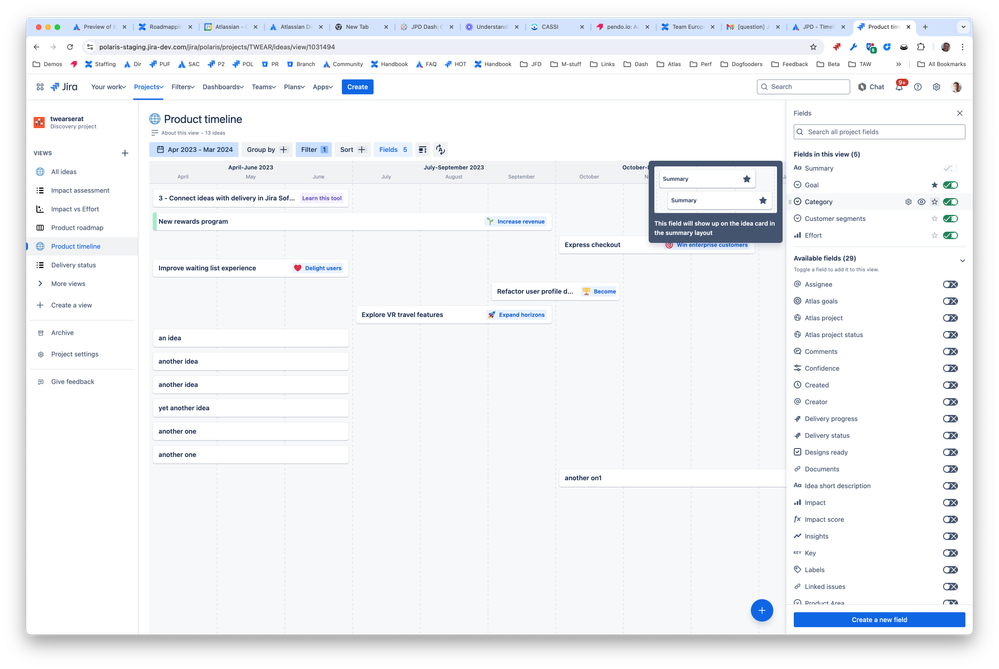This screenshot has width=999, height=669.
Task: Enable the Atlas goals field toggle
Action: click(x=950, y=301)
